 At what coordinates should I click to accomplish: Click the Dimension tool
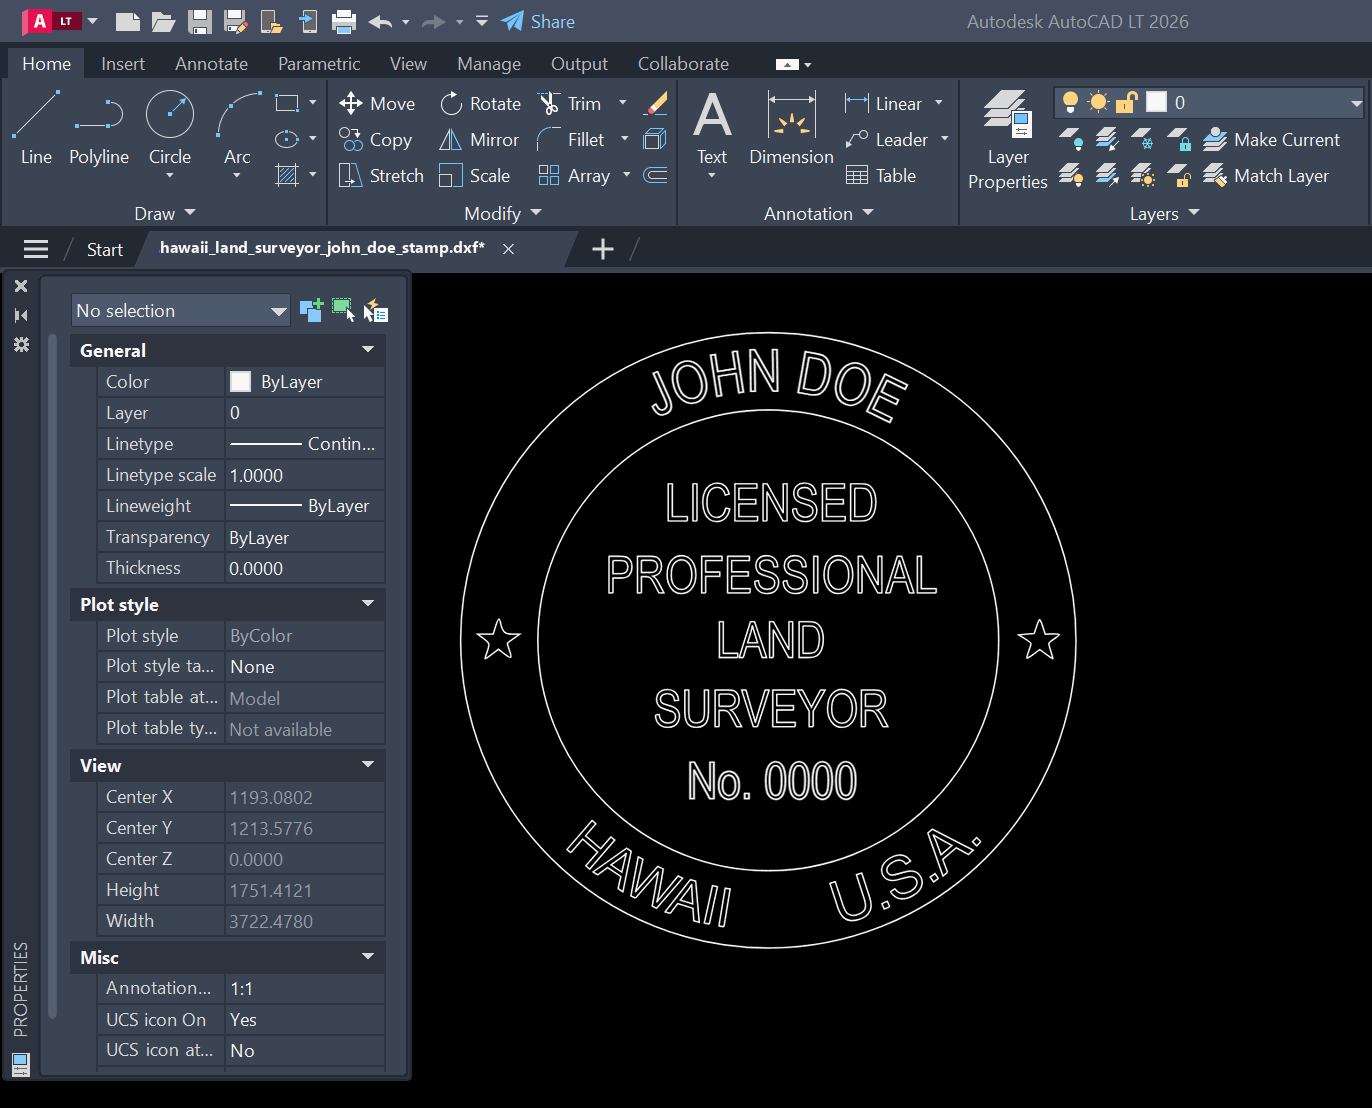[x=791, y=127]
